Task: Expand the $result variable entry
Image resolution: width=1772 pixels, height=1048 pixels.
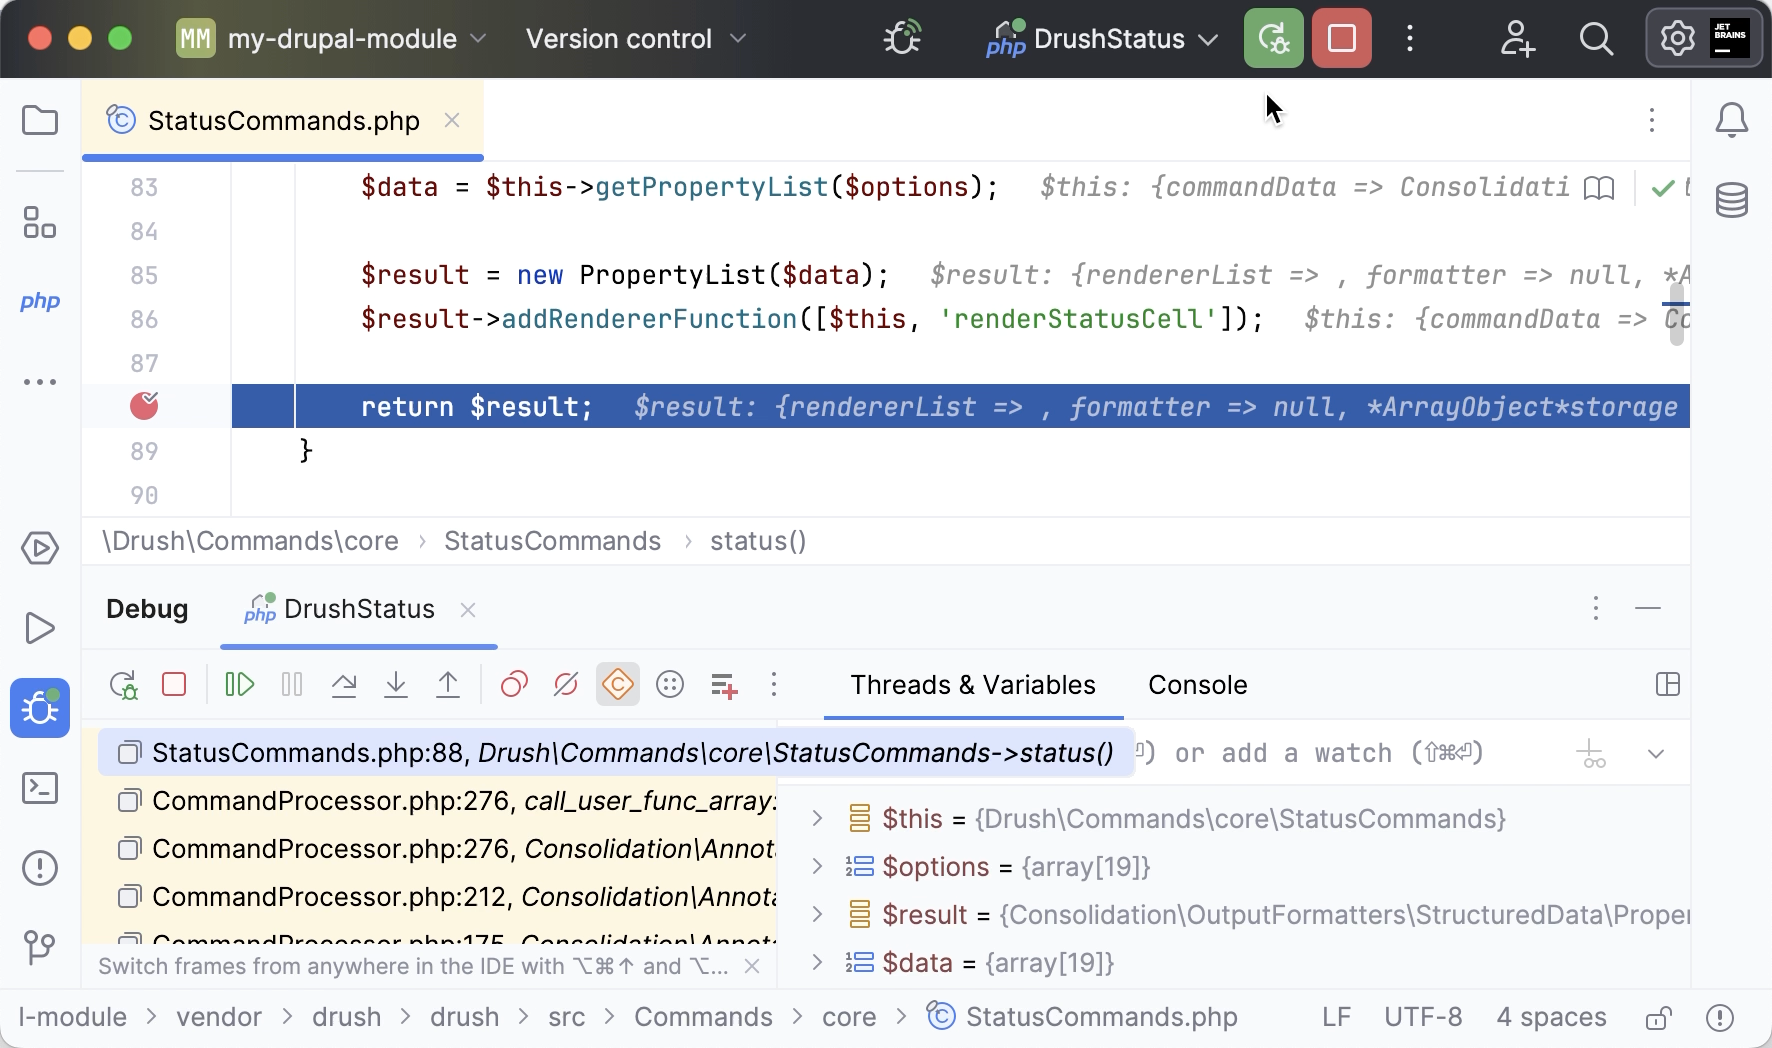Action: [817, 914]
